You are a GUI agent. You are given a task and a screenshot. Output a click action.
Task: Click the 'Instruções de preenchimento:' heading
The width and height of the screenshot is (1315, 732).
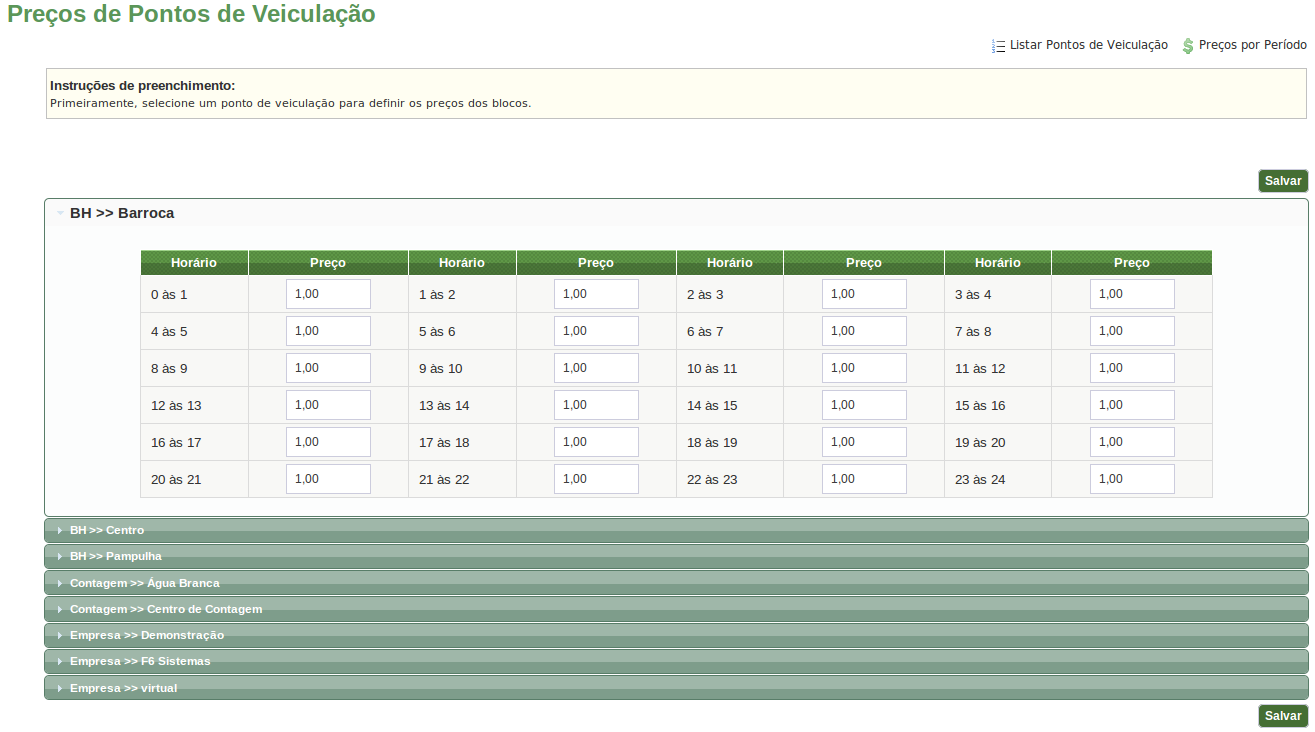(x=143, y=86)
